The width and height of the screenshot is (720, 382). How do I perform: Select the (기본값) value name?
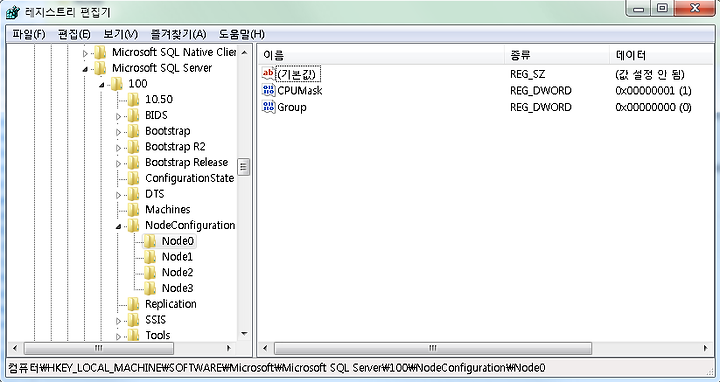(x=298, y=74)
